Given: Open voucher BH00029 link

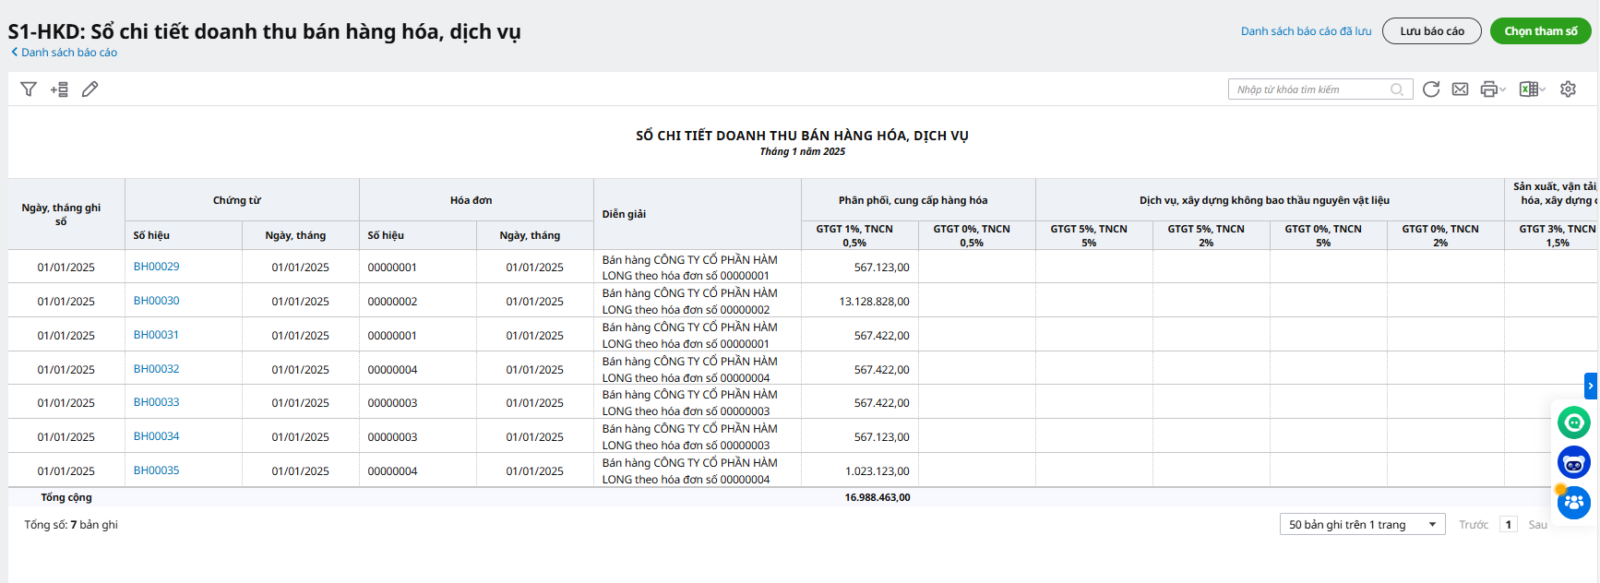Looking at the screenshot, I should (x=156, y=267).
